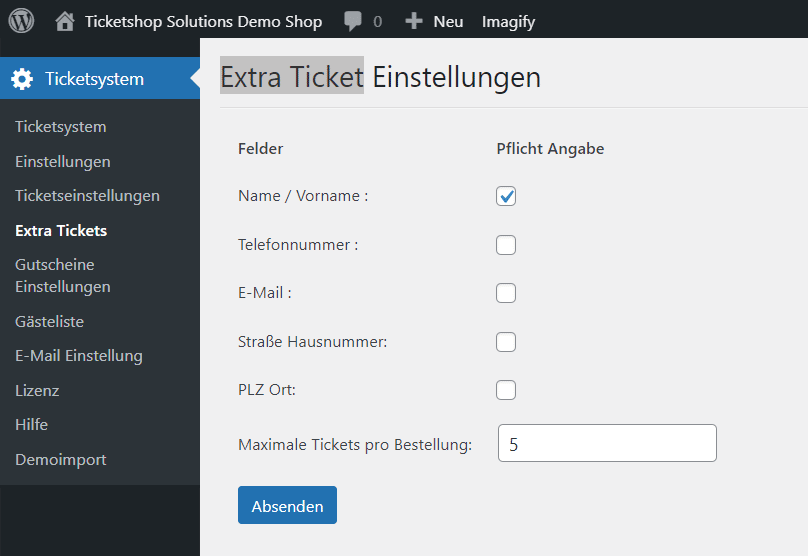Screen dimensions: 808x556
Task: Click the Straße Hausnummer label
Action: click(313, 342)
